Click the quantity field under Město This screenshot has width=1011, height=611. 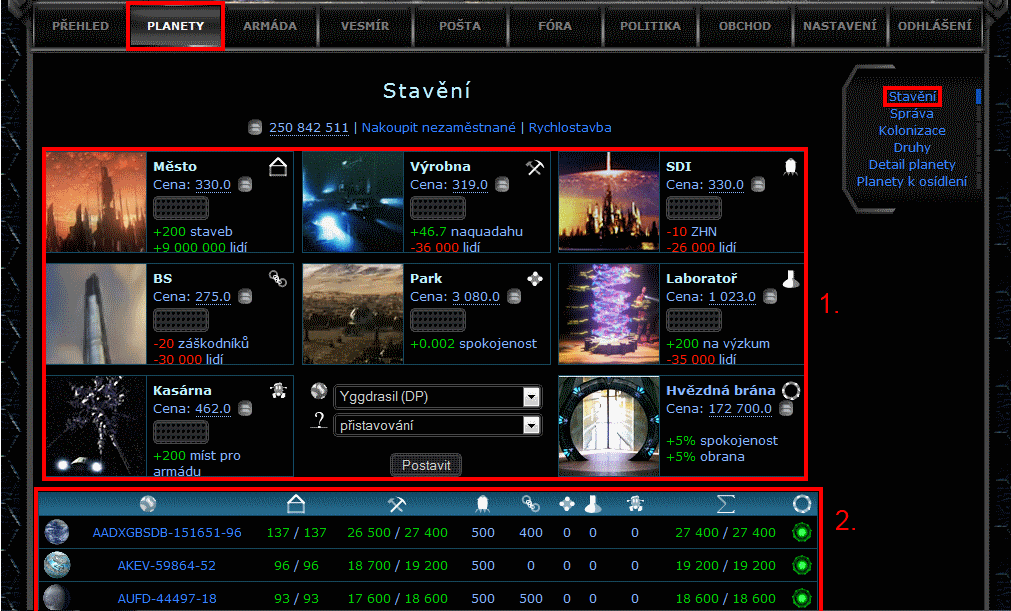(x=180, y=207)
